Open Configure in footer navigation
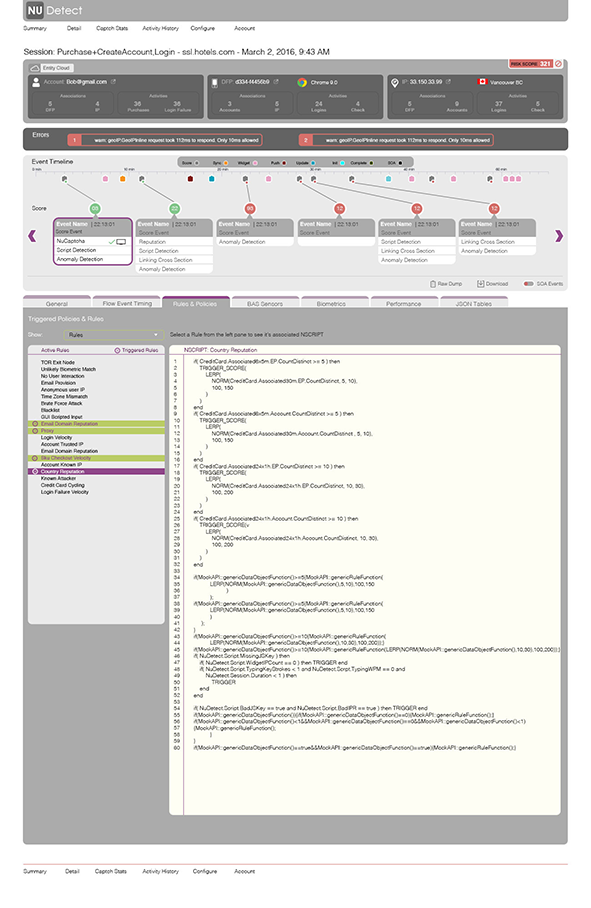This screenshot has height=908, width=591. (205, 872)
